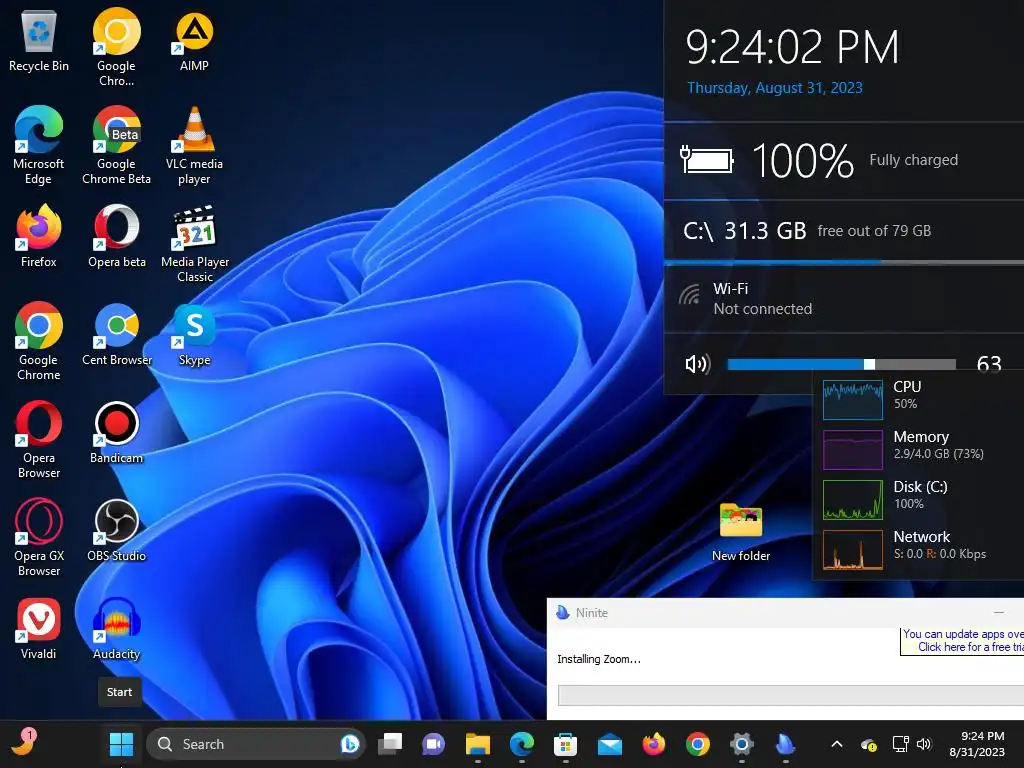Open the AIMP music player shortcut
The image size is (1024, 768).
point(194,42)
